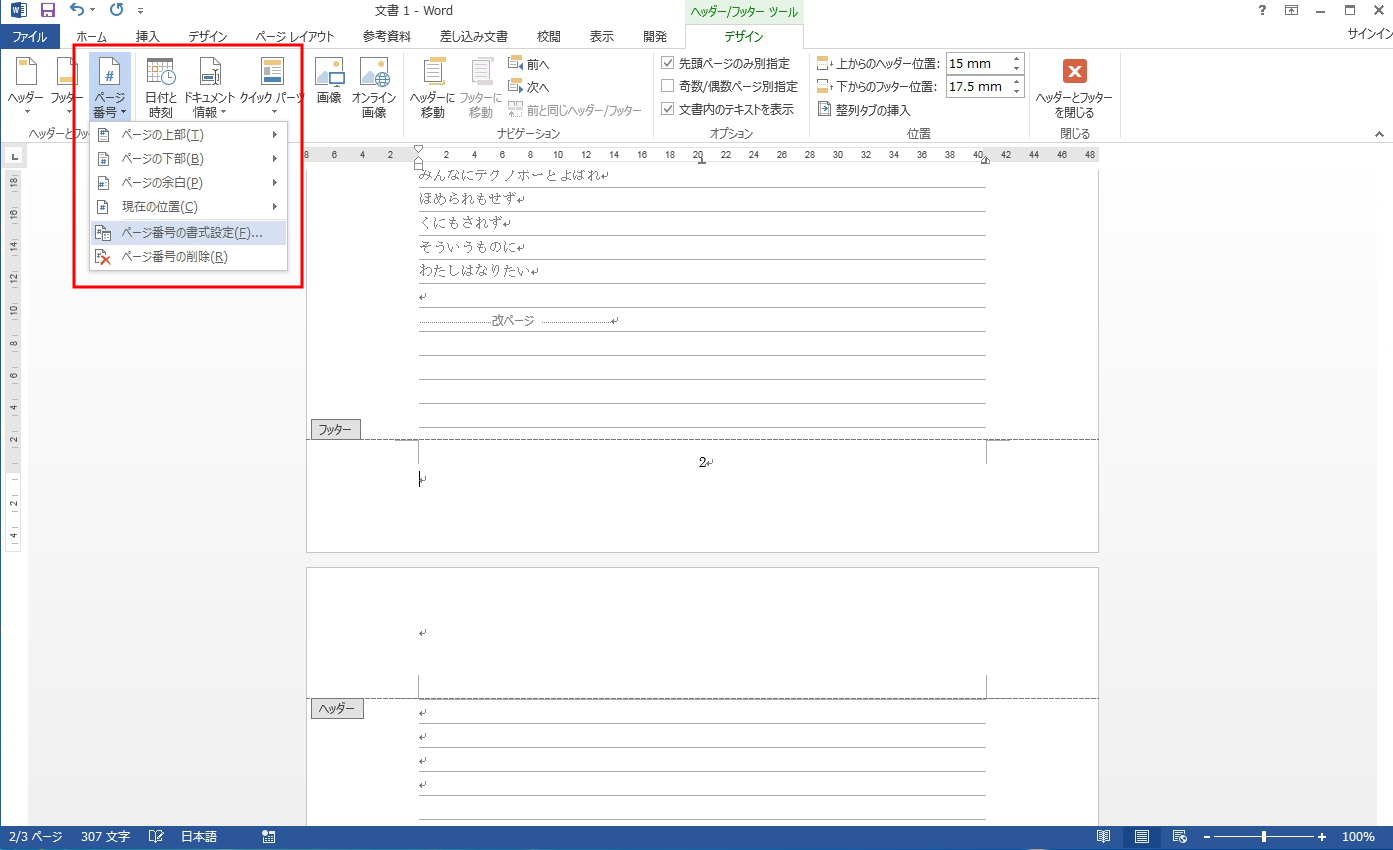Expand 現在の位置 submenu
Viewport: 1393px width, 850px height.
188,207
